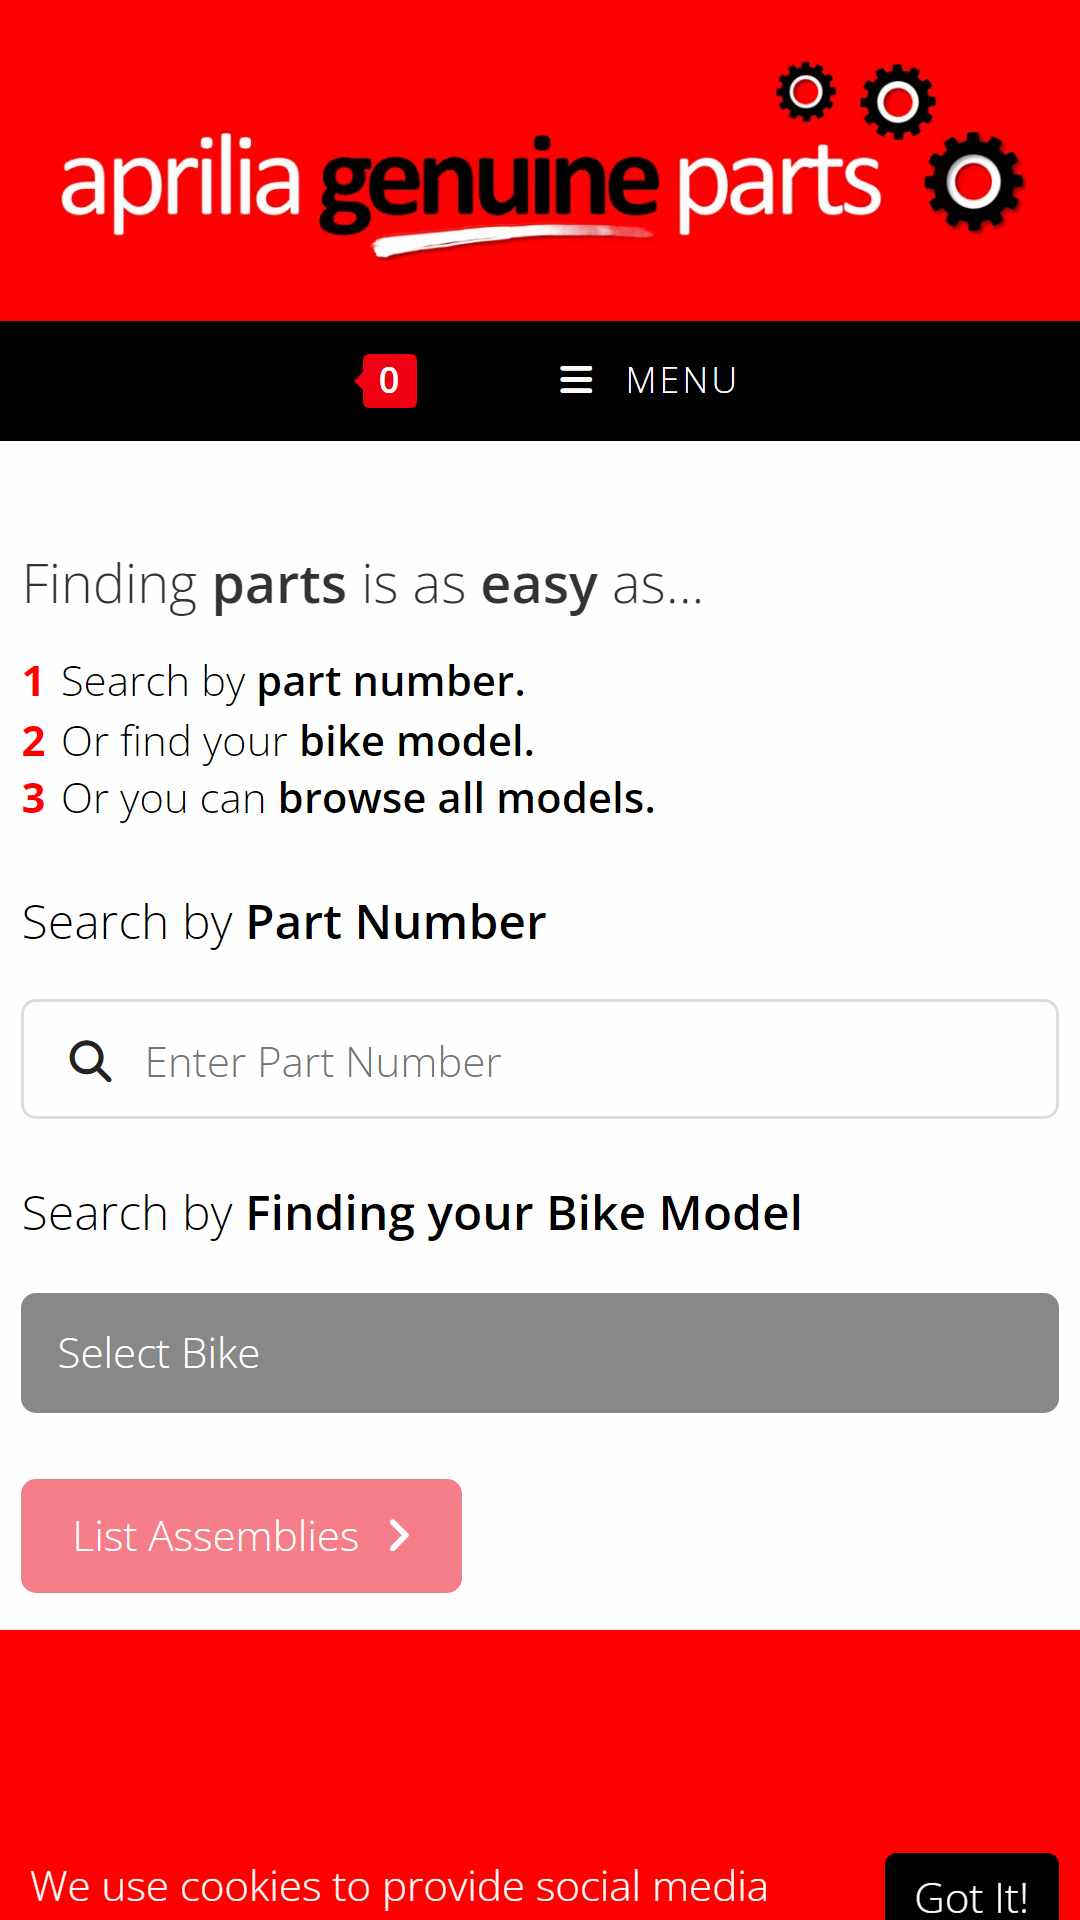This screenshot has height=1920, width=1080.
Task: Click the 'Finding parts is as easy' heading
Action: tap(363, 585)
